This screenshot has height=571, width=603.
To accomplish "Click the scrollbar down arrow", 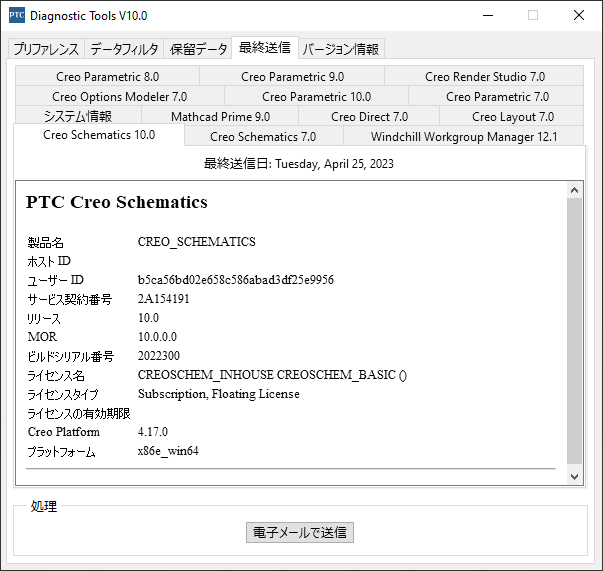I will pos(575,477).
